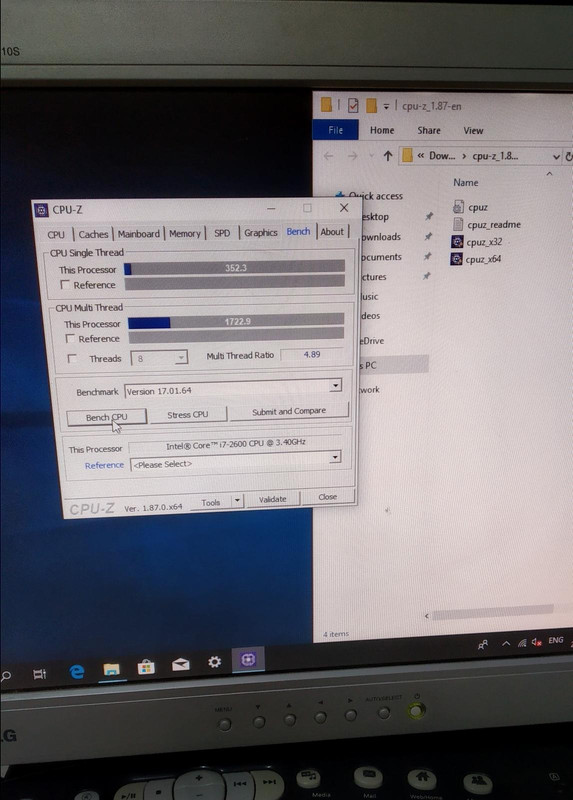Click the Tools button
The image size is (573, 800).
click(211, 503)
